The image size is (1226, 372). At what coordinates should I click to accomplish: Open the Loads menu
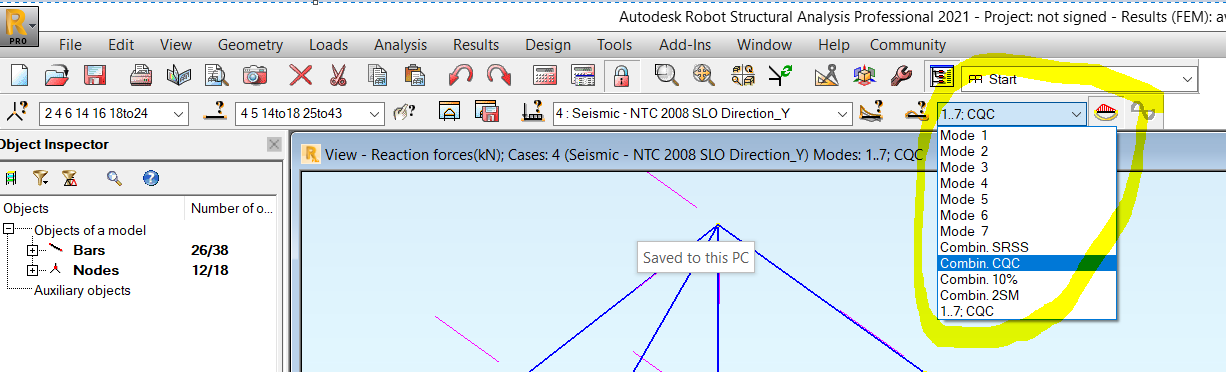pyautogui.click(x=328, y=45)
